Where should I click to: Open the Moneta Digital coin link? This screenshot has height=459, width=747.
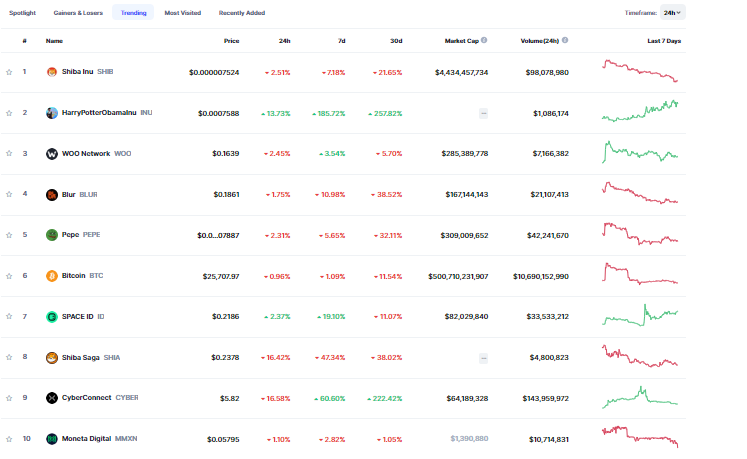[x=99, y=439]
